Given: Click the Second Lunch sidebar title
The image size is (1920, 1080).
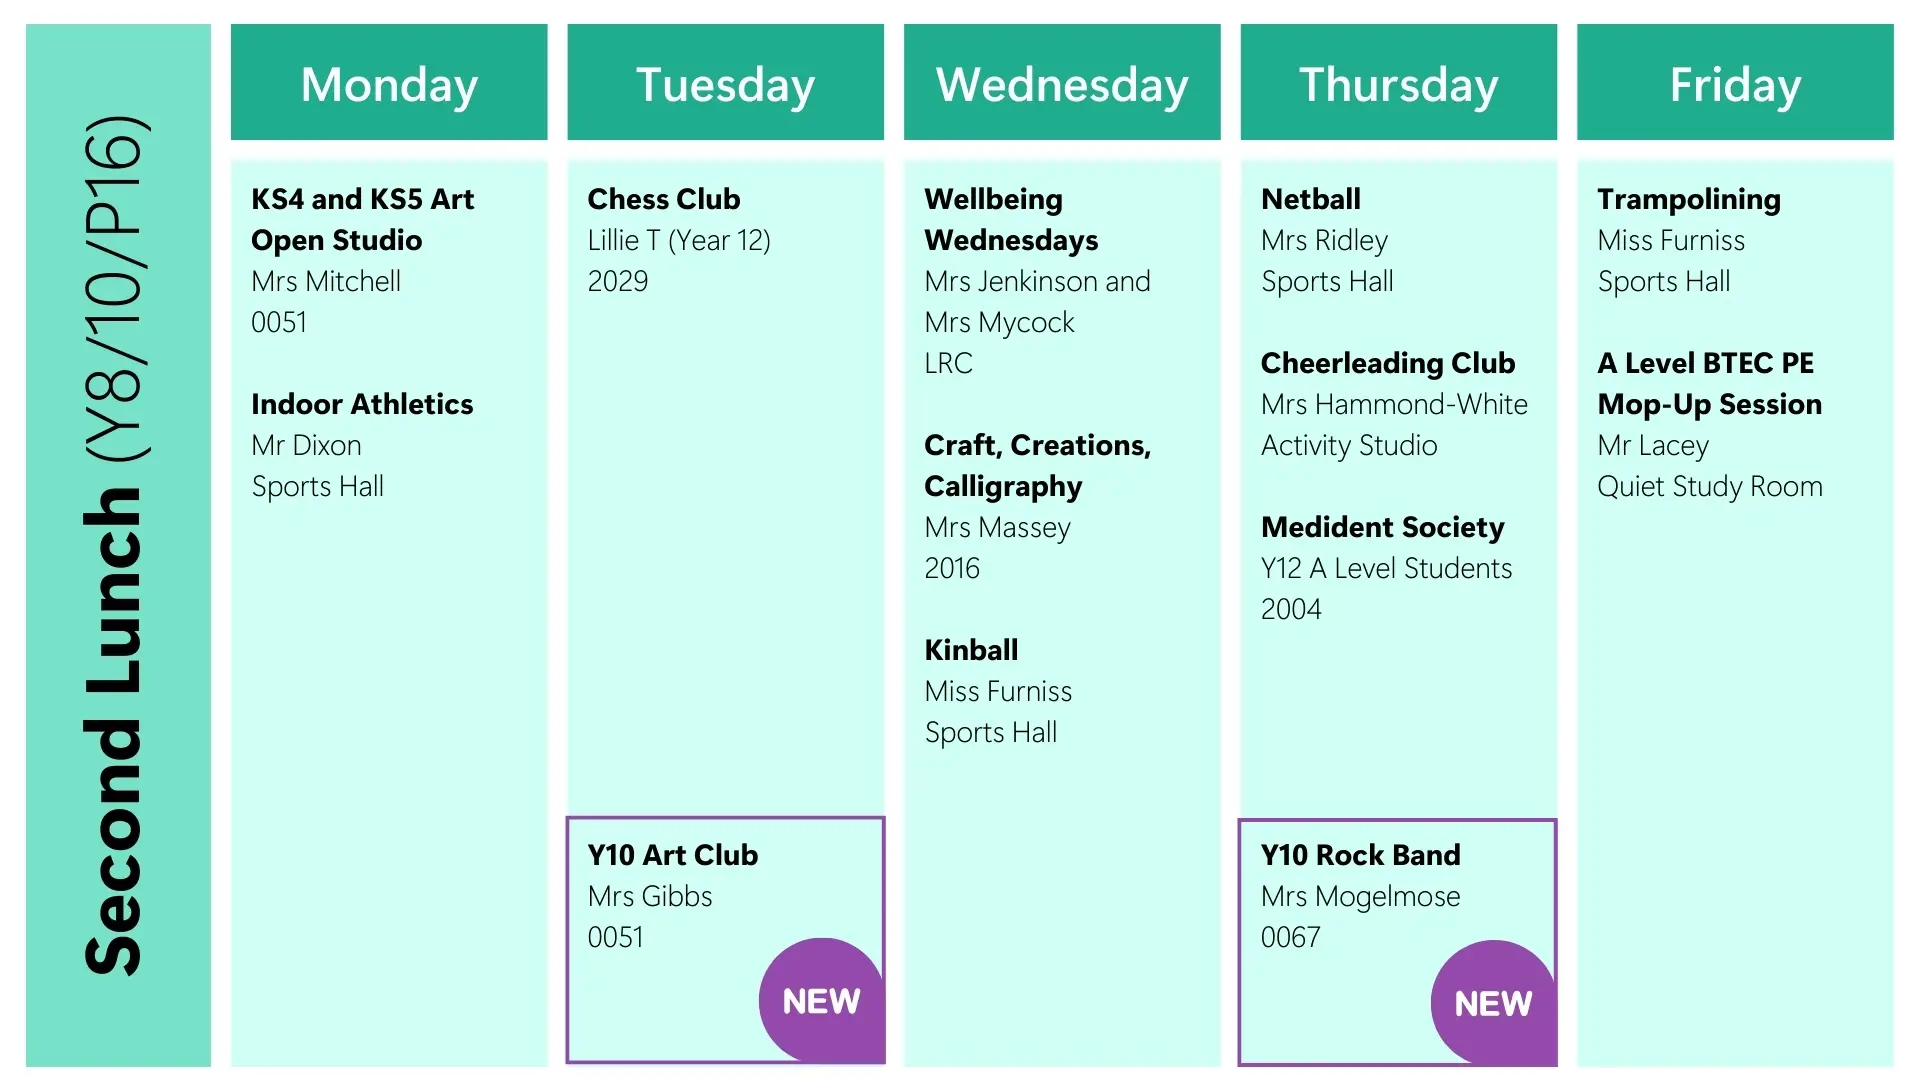Looking at the screenshot, I should click(117, 545).
